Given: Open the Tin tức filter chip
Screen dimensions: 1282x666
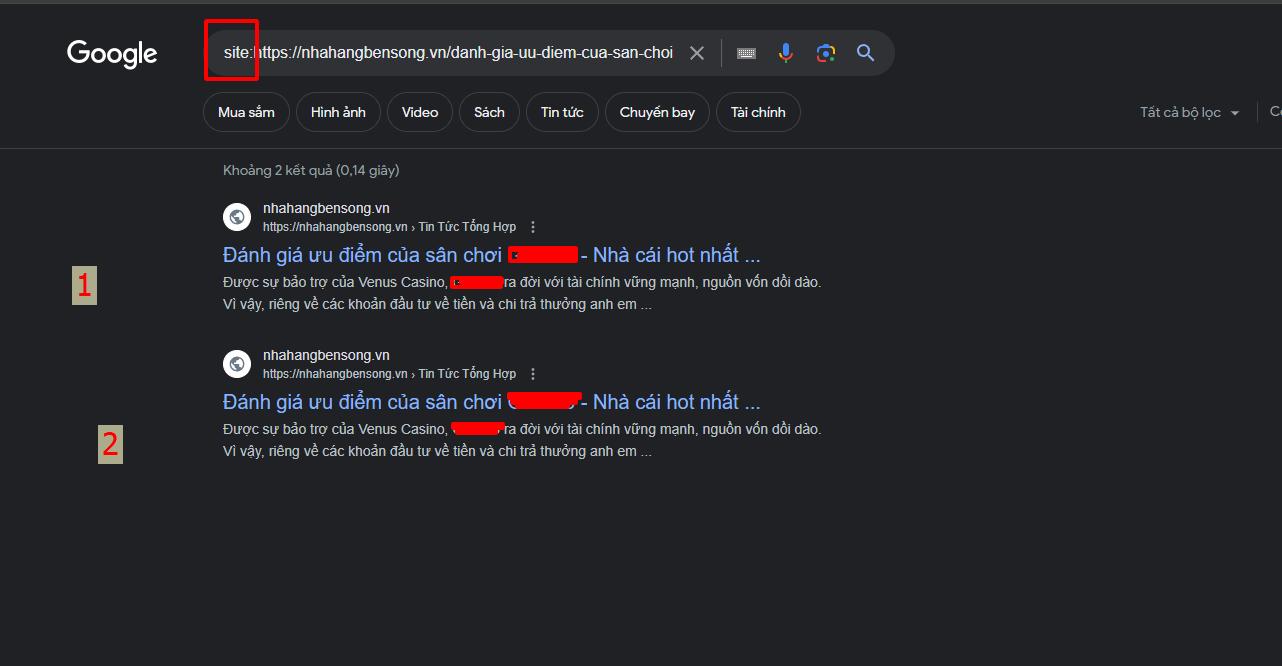Looking at the screenshot, I should [562, 112].
